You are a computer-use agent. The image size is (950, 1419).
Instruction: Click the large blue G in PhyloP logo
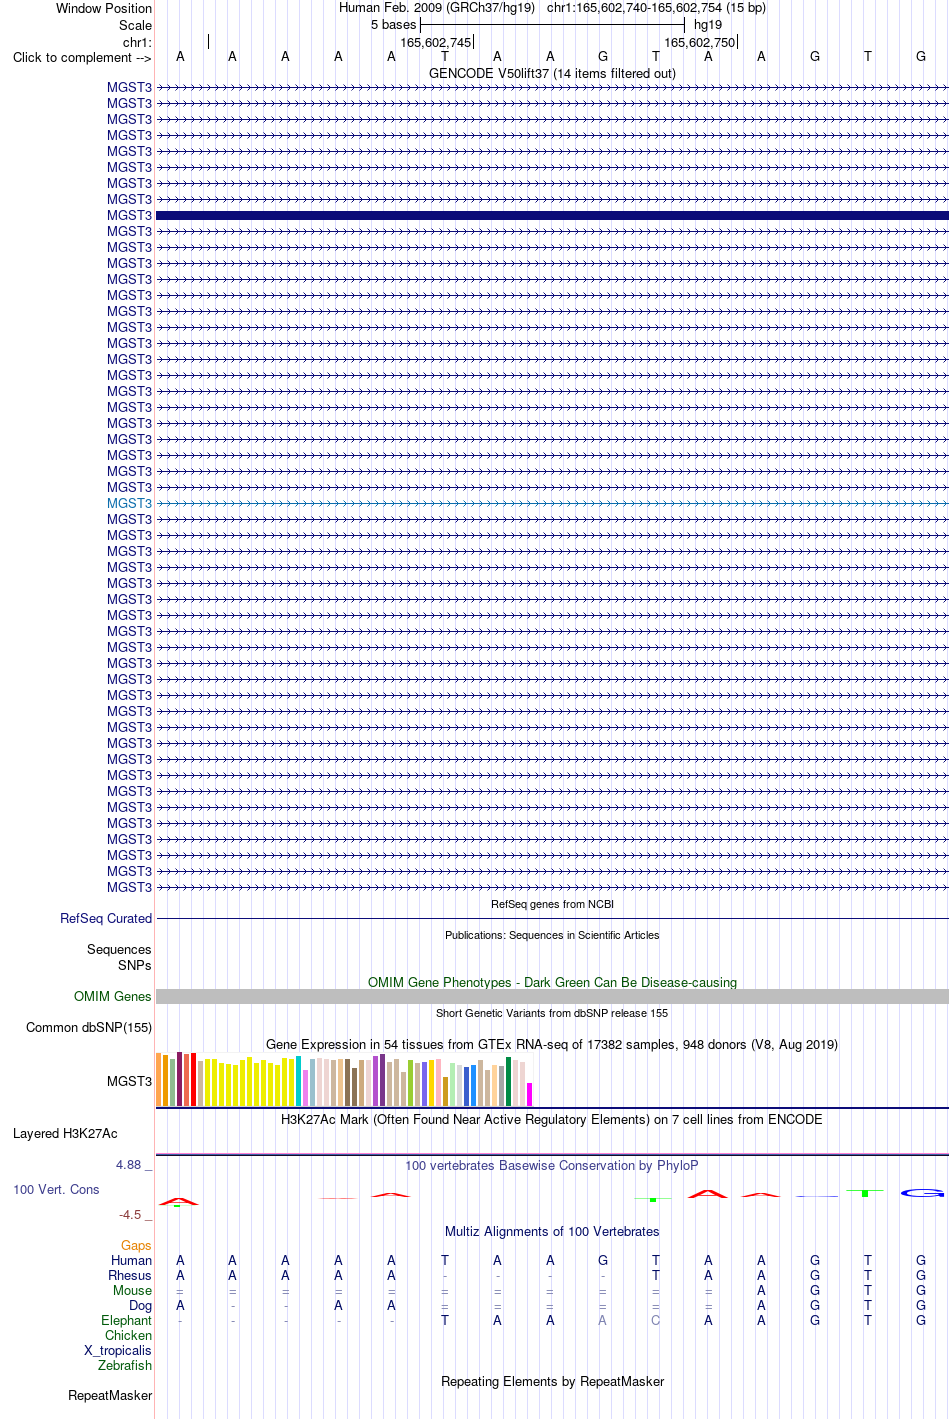pyautogui.click(x=922, y=1193)
